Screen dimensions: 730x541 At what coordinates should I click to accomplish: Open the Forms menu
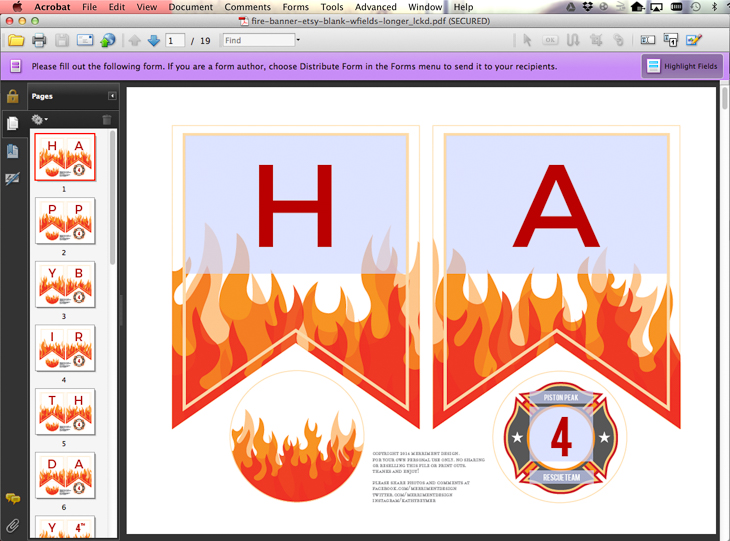coord(295,7)
